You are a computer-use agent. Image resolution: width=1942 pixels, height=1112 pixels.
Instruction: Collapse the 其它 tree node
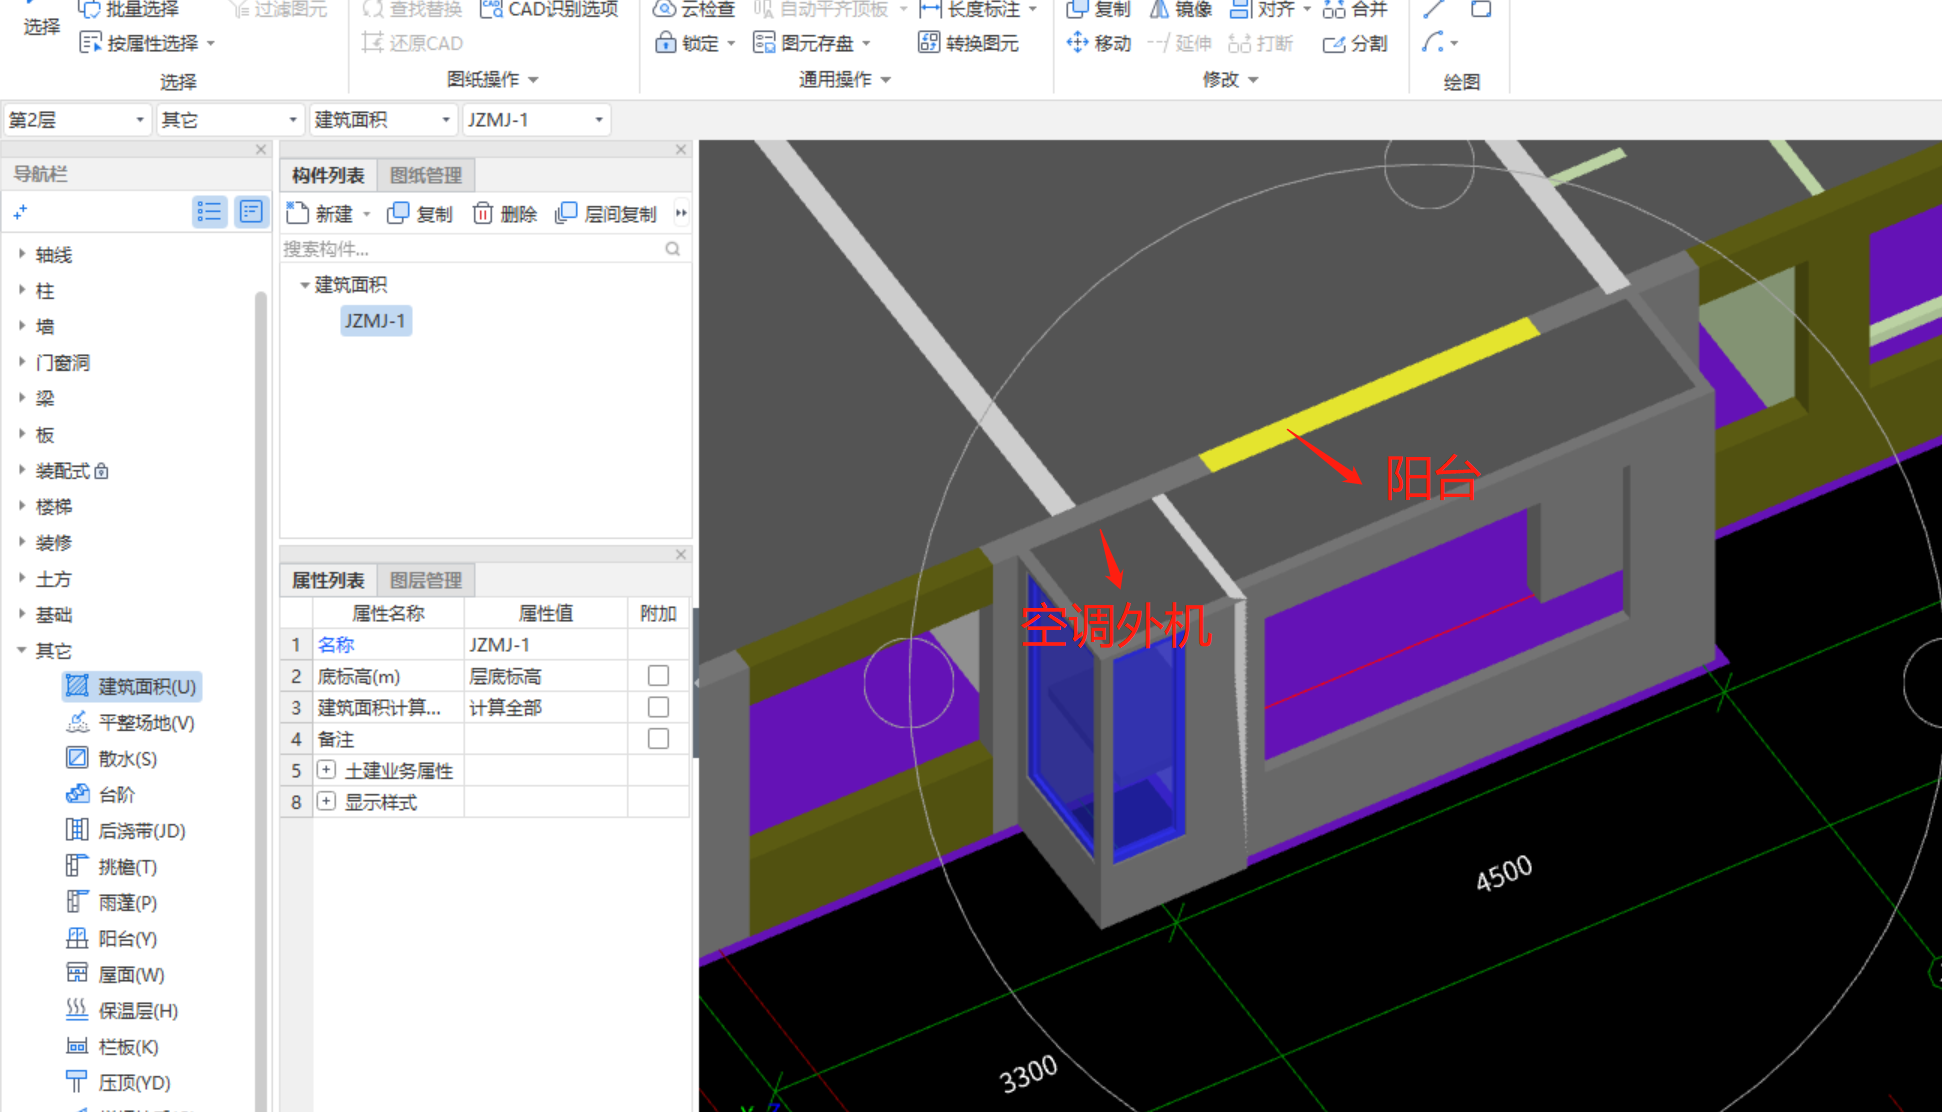(22, 650)
